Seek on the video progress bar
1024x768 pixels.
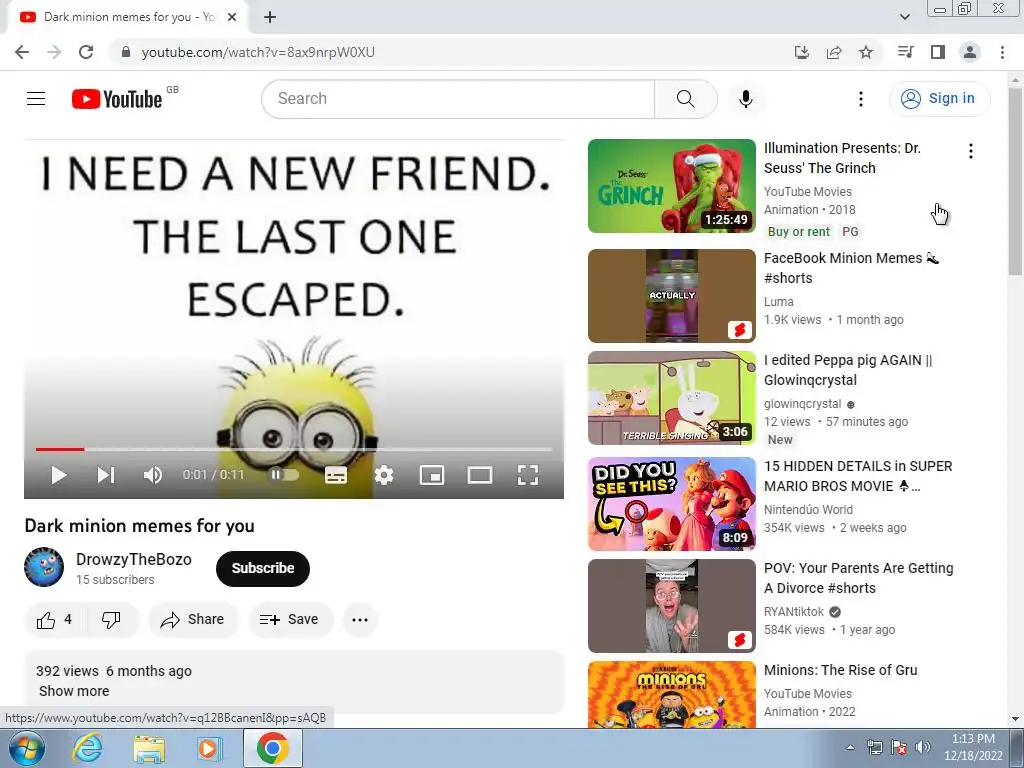pos(294,449)
